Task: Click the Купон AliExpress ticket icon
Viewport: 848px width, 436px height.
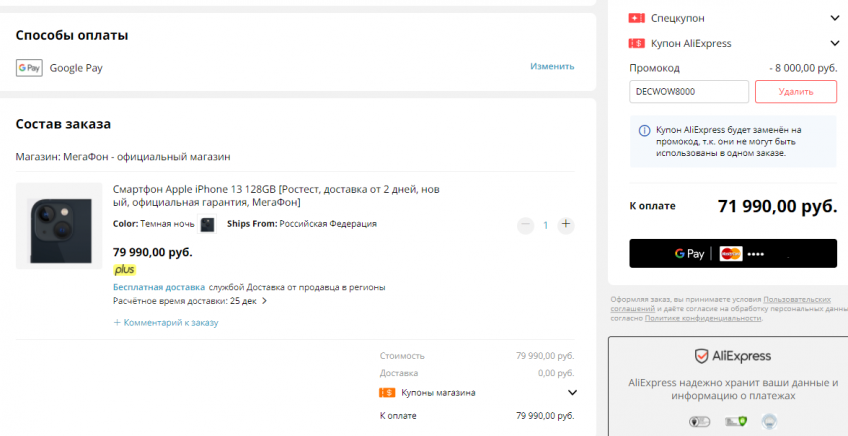Action: tap(637, 43)
